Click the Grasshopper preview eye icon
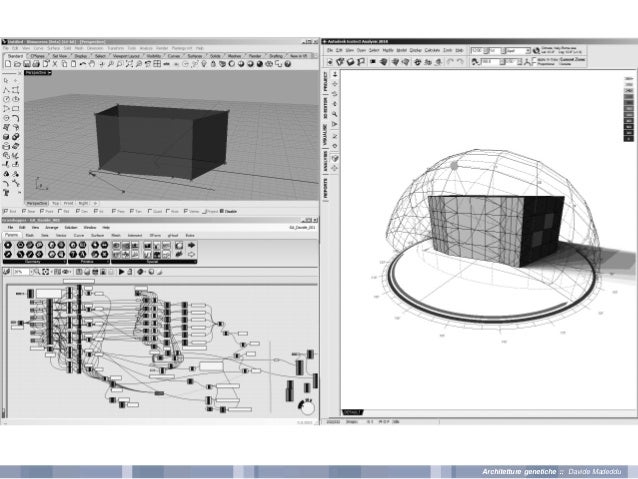Image resolution: width=638 pixels, height=479 pixels. click(x=66, y=270)
